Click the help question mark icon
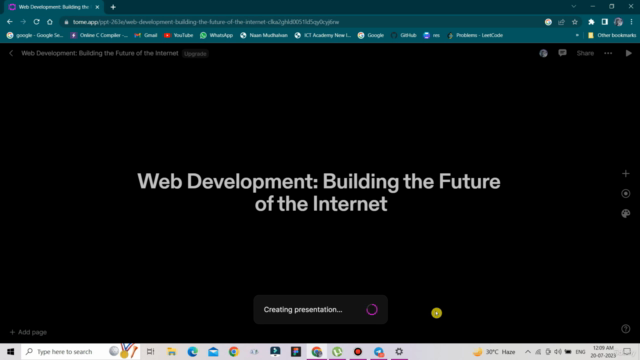This screenshot has height=360, width=640. pyautogui.click(x=625, y=329)
